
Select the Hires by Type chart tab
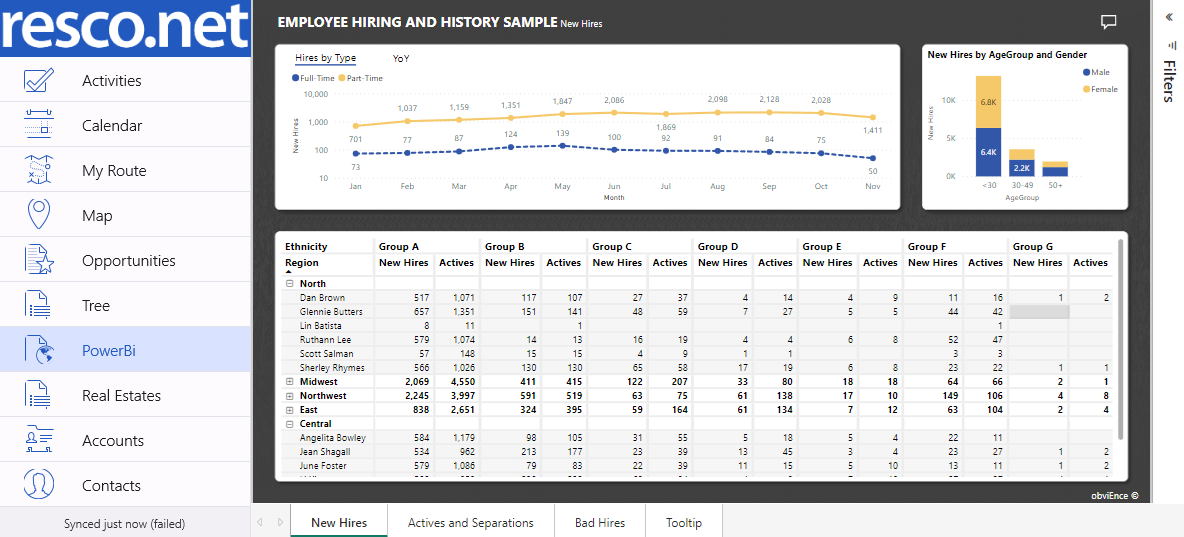(x=325, y=58)
